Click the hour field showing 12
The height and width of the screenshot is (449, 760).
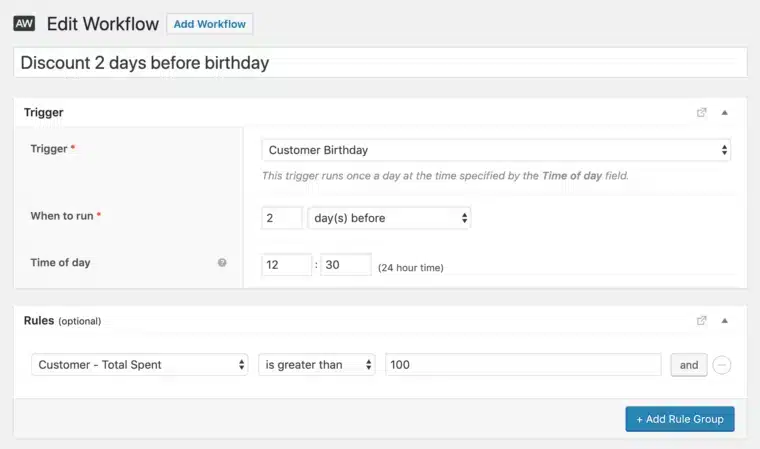pos(286,265)
